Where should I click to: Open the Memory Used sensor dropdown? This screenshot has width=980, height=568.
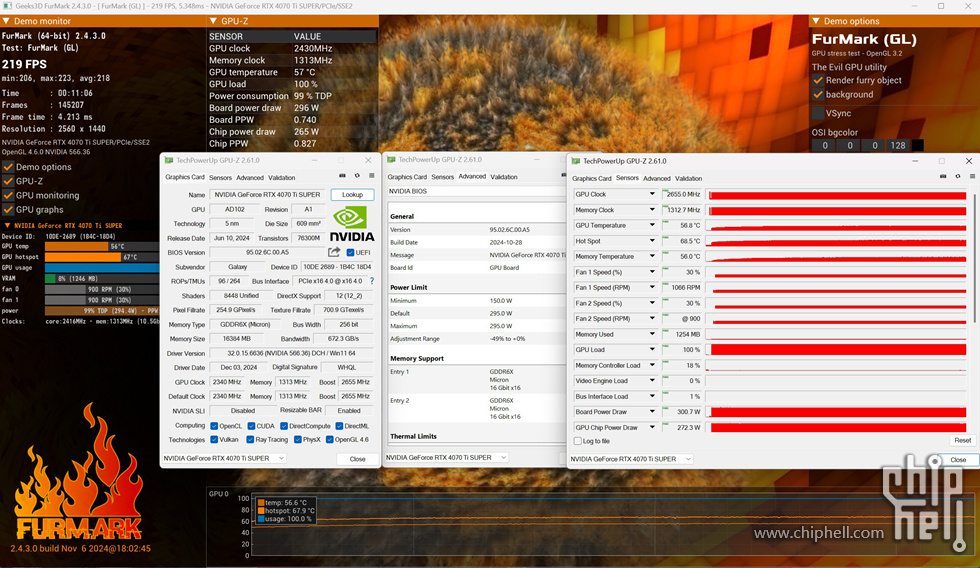click(x=652, y=334)
